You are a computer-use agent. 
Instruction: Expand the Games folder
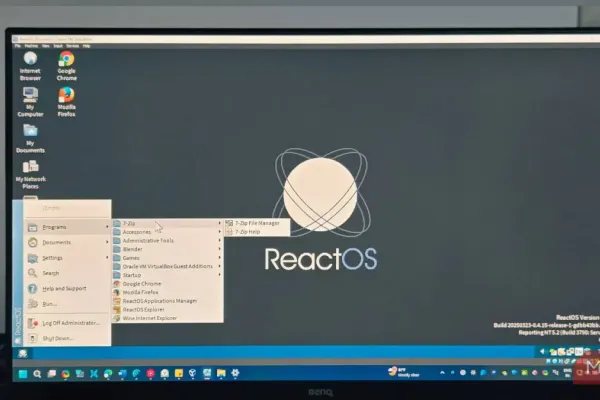coord(168,258)
